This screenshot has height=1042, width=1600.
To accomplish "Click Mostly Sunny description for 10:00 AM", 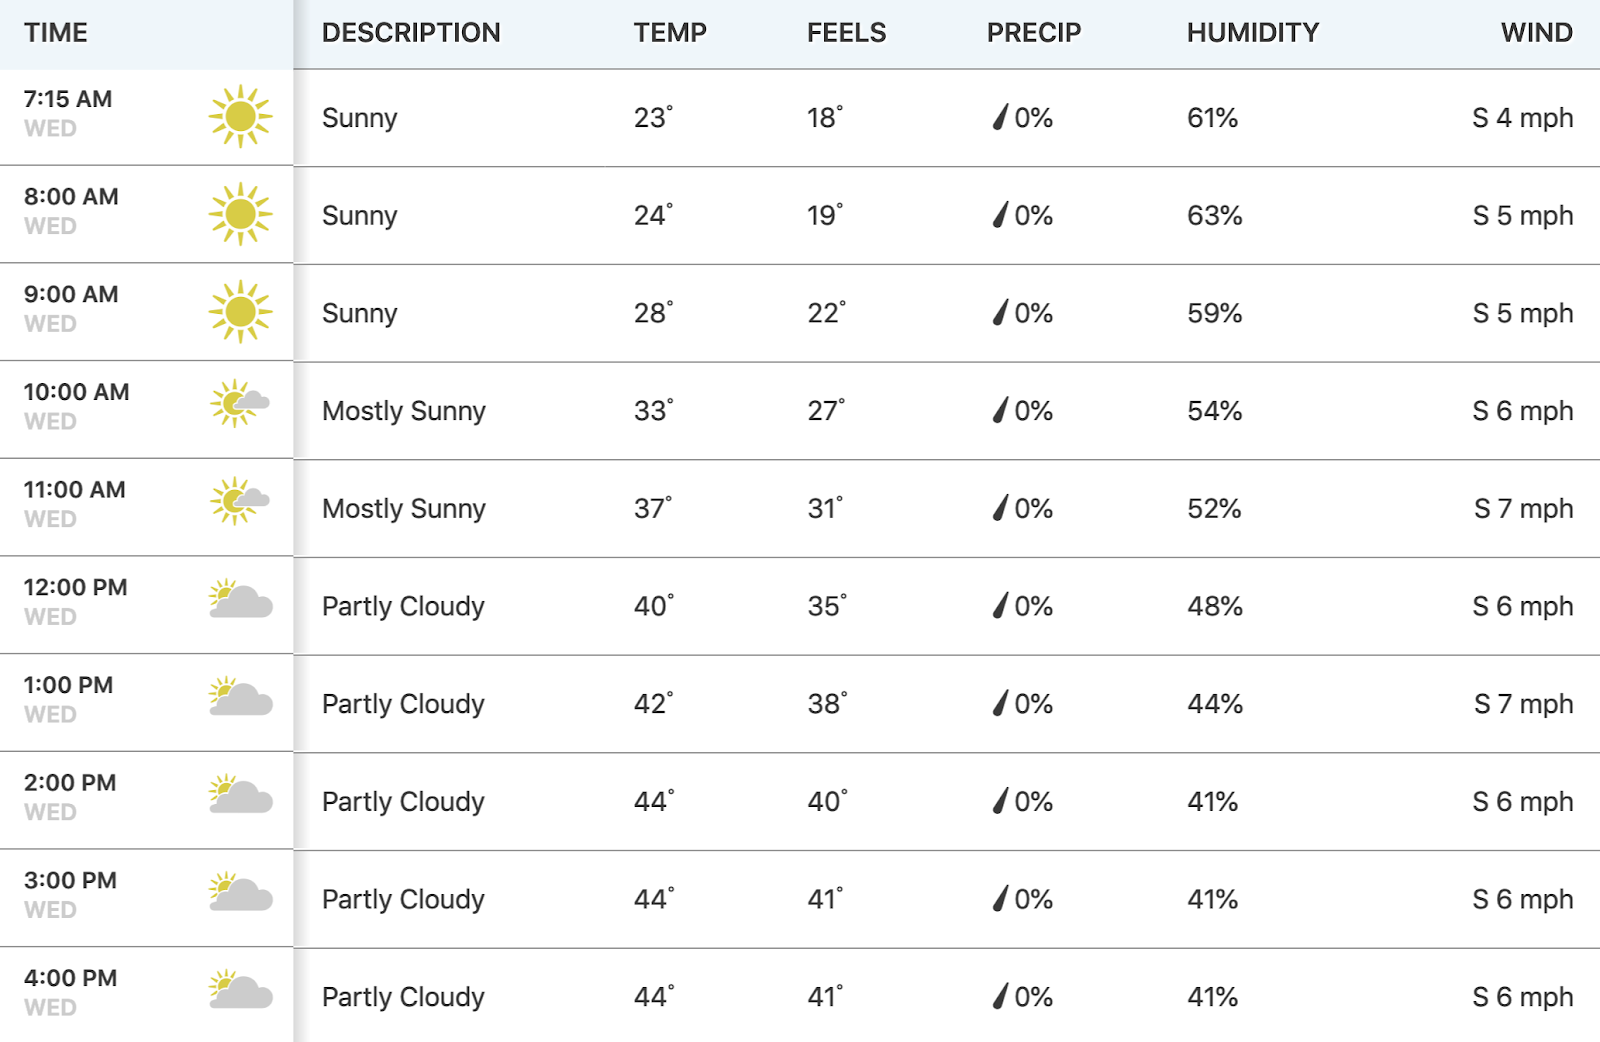I will [404, 411].
